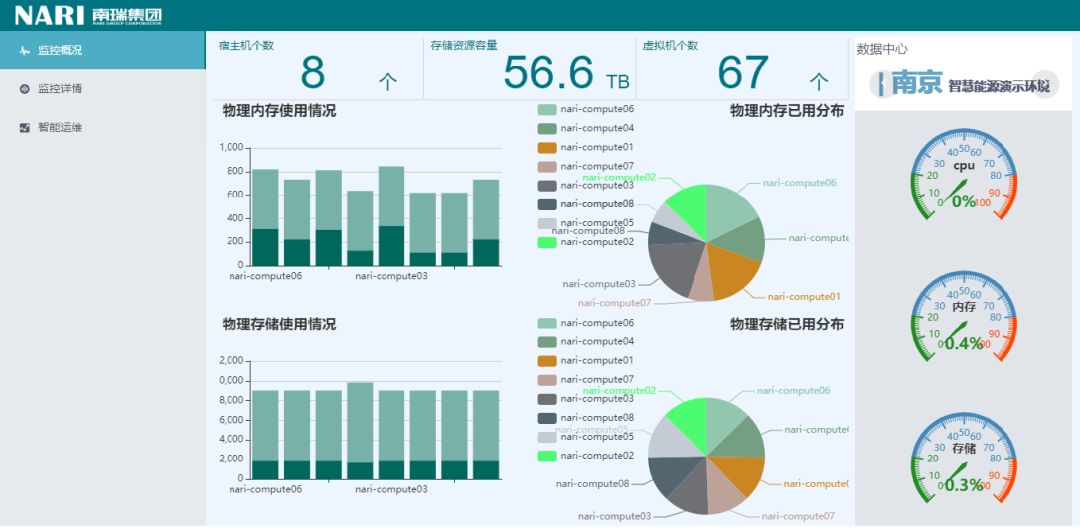Open the 监控概况 sidebar menu item
The image size is (1080, 529).
(x=102, y=50)
